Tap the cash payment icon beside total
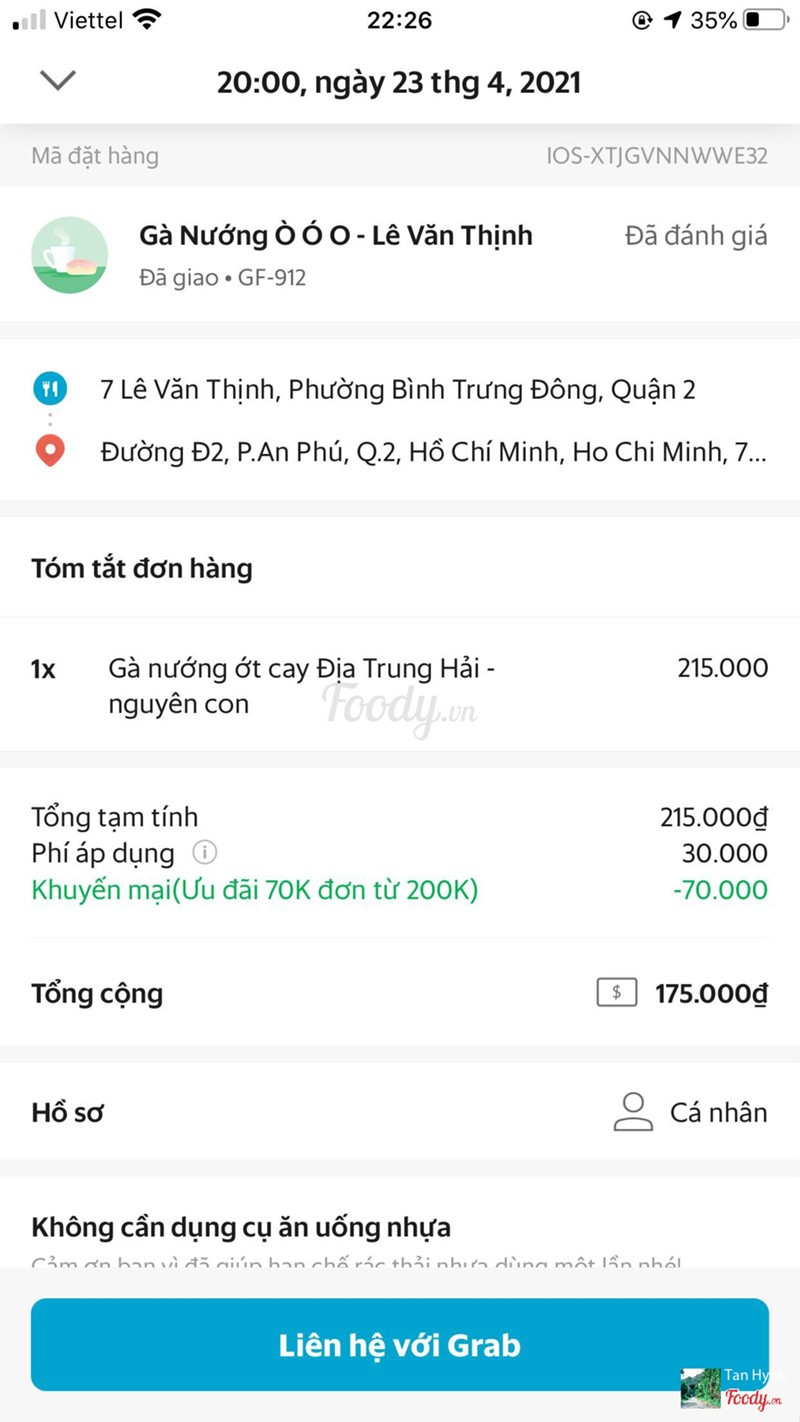 pyautogui.click(x=616, y=993)
